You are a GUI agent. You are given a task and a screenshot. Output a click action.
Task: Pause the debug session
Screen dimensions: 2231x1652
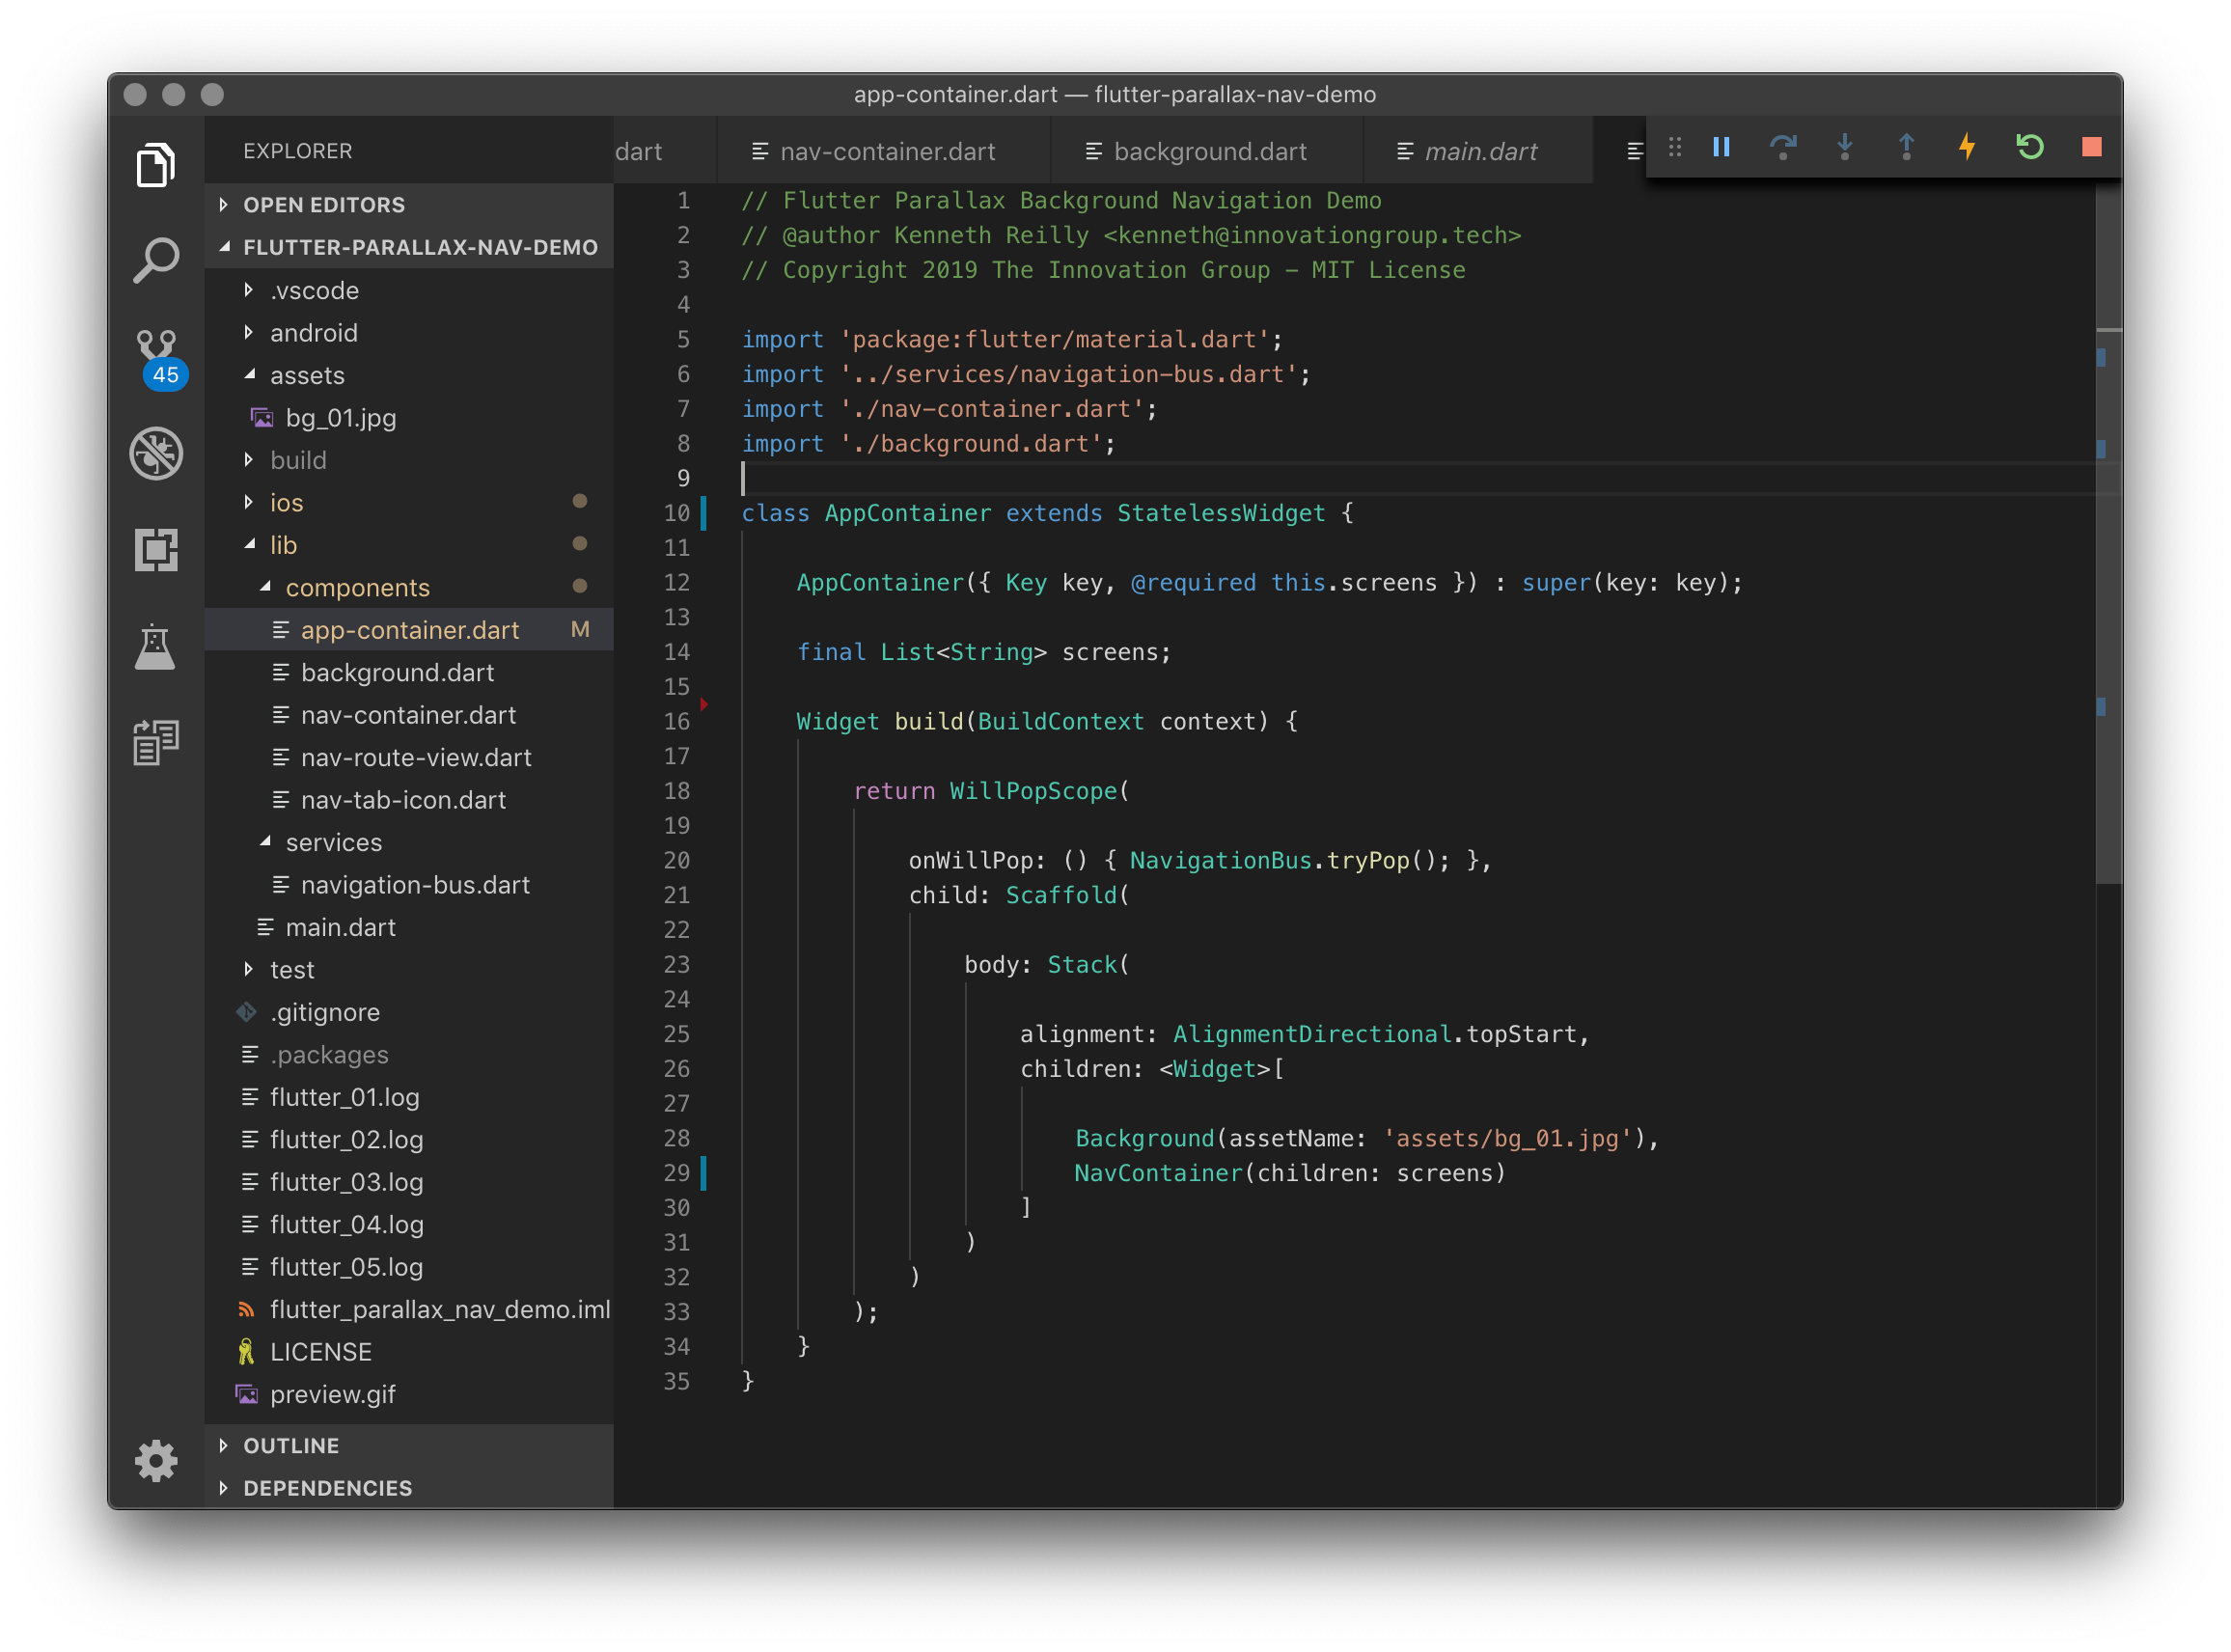[x=1721, y=148]
